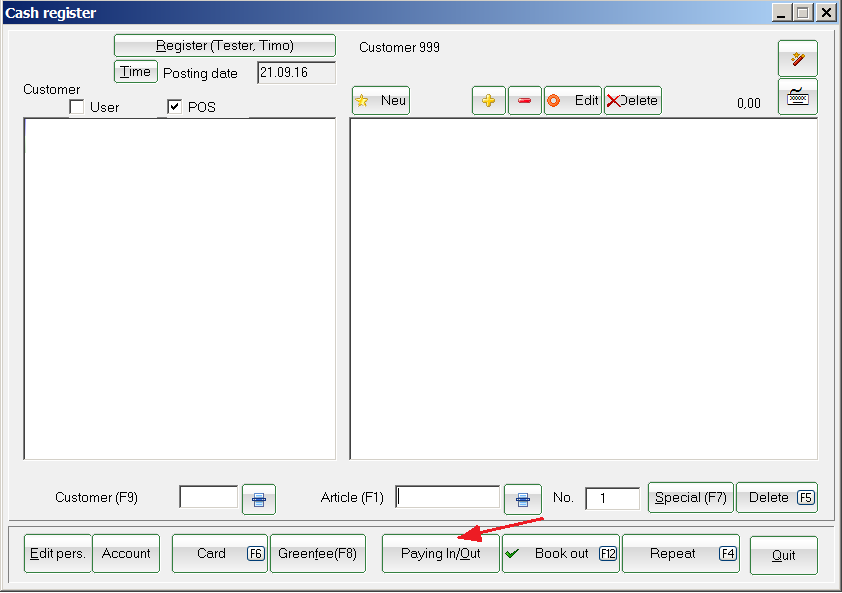The image size is (842, 593).
Task: Click Register (Tester, Timo) button
Action: (x=224, y=46)
